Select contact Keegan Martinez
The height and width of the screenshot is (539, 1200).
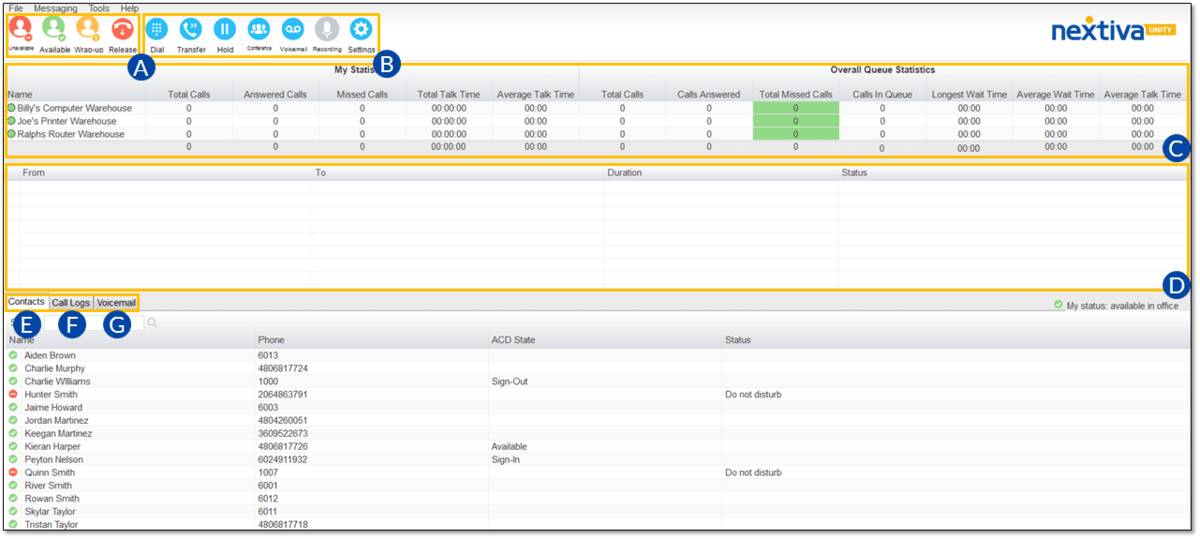click(58, 433)
